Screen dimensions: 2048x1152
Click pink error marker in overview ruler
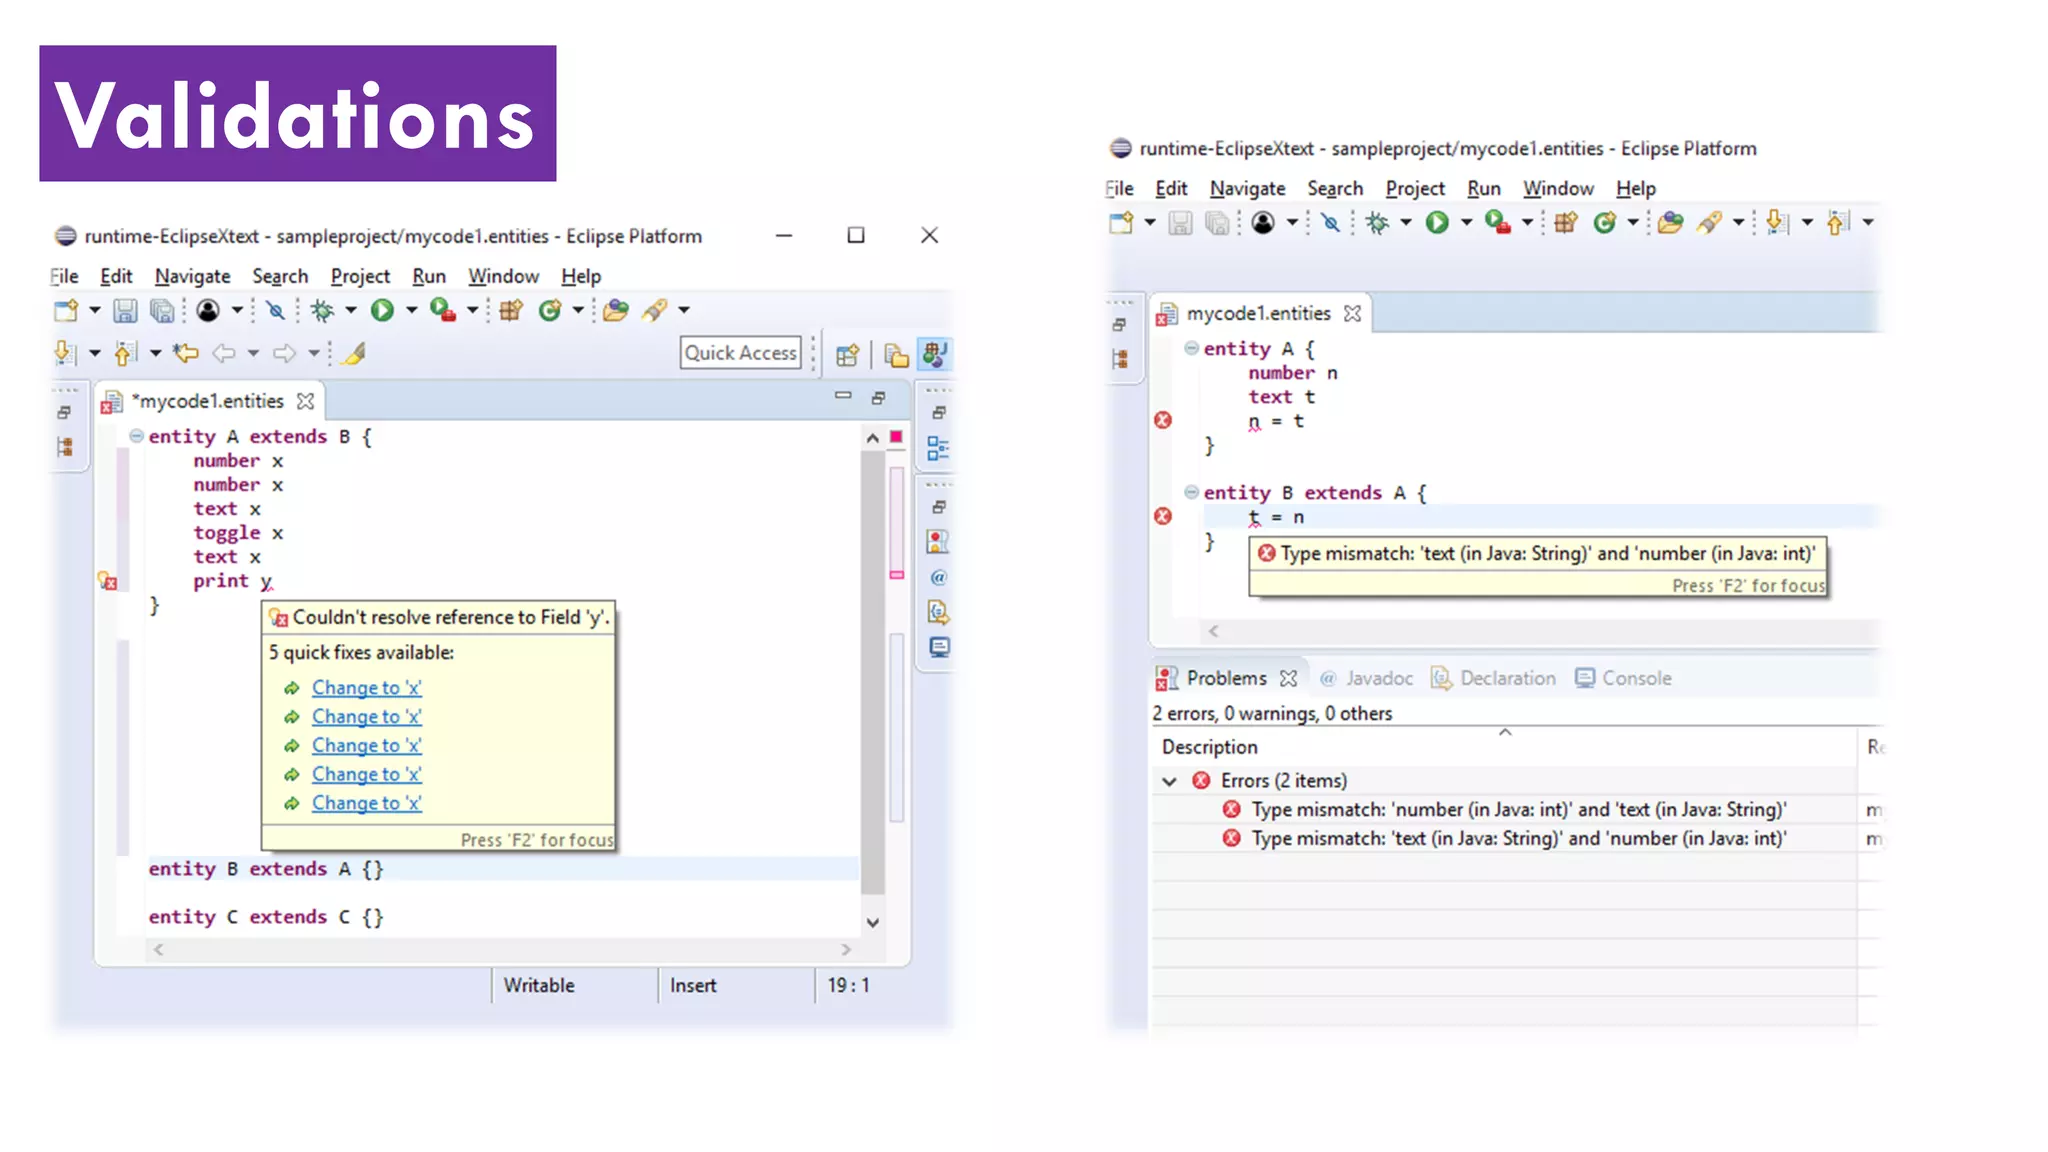point(897,575)
